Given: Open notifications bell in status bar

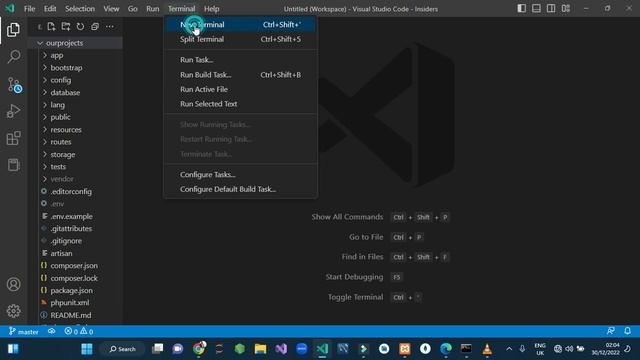Looking at the screenshot, I should (x=627, y=331).
